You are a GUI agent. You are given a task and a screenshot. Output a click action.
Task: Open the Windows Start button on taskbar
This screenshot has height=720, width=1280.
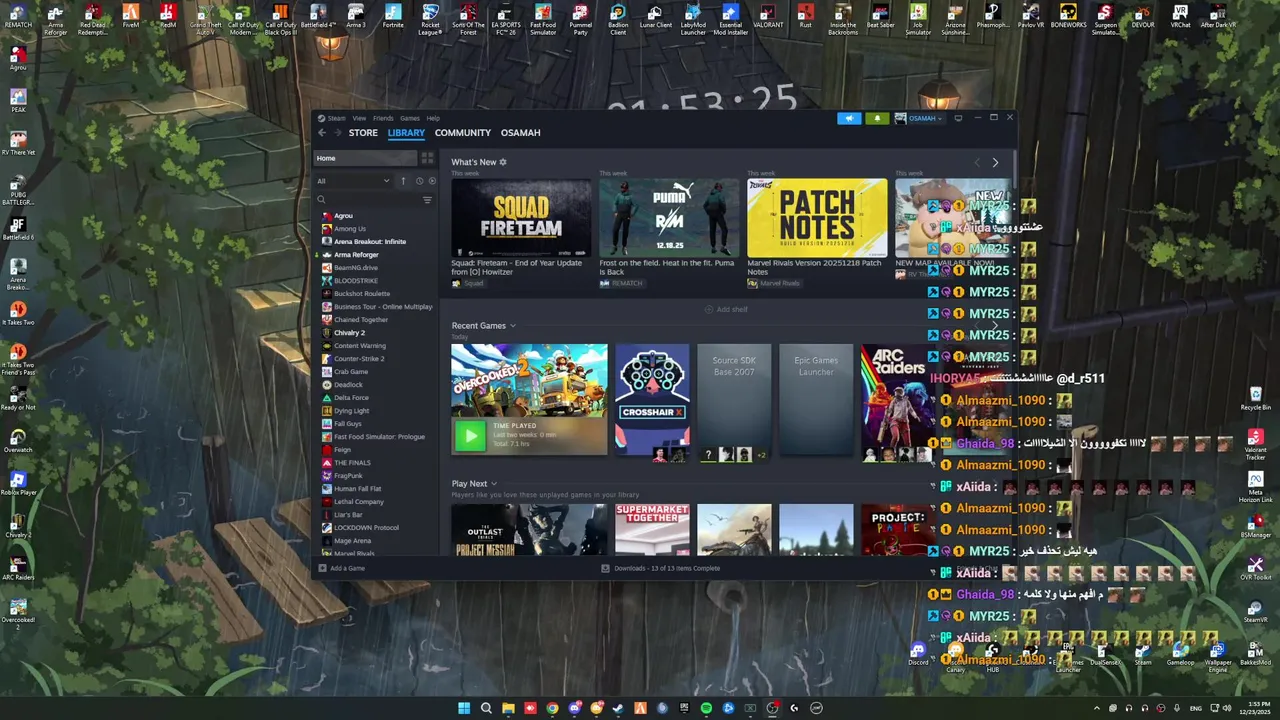tap(464, 708)
